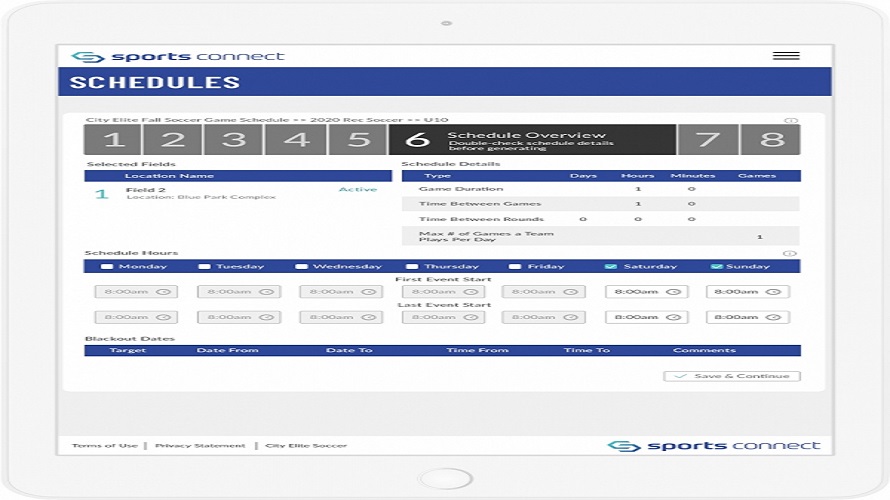Open clock picker for Monday first event start
Viewport: 890px width, 500px height.
tap(163, 292)
